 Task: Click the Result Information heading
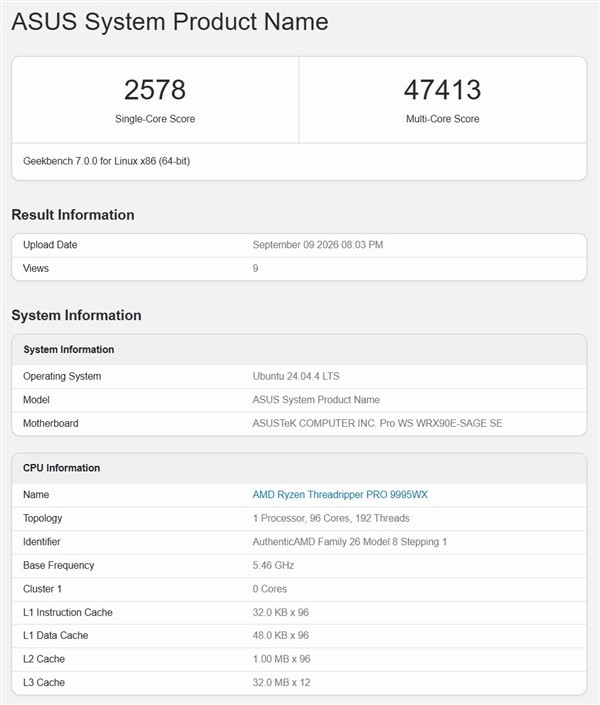[73, 215]
